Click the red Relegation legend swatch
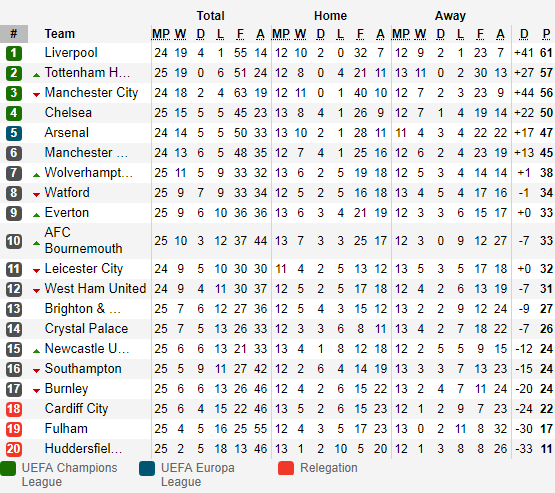The width and height of the screenshot is (555, 493). click(286, 468)
